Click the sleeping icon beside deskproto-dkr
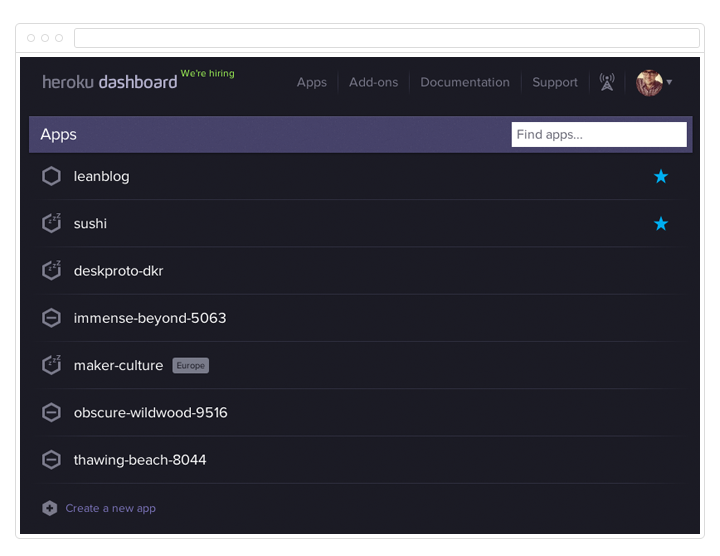Screen dimensions: 720x556 coord(51,270)
